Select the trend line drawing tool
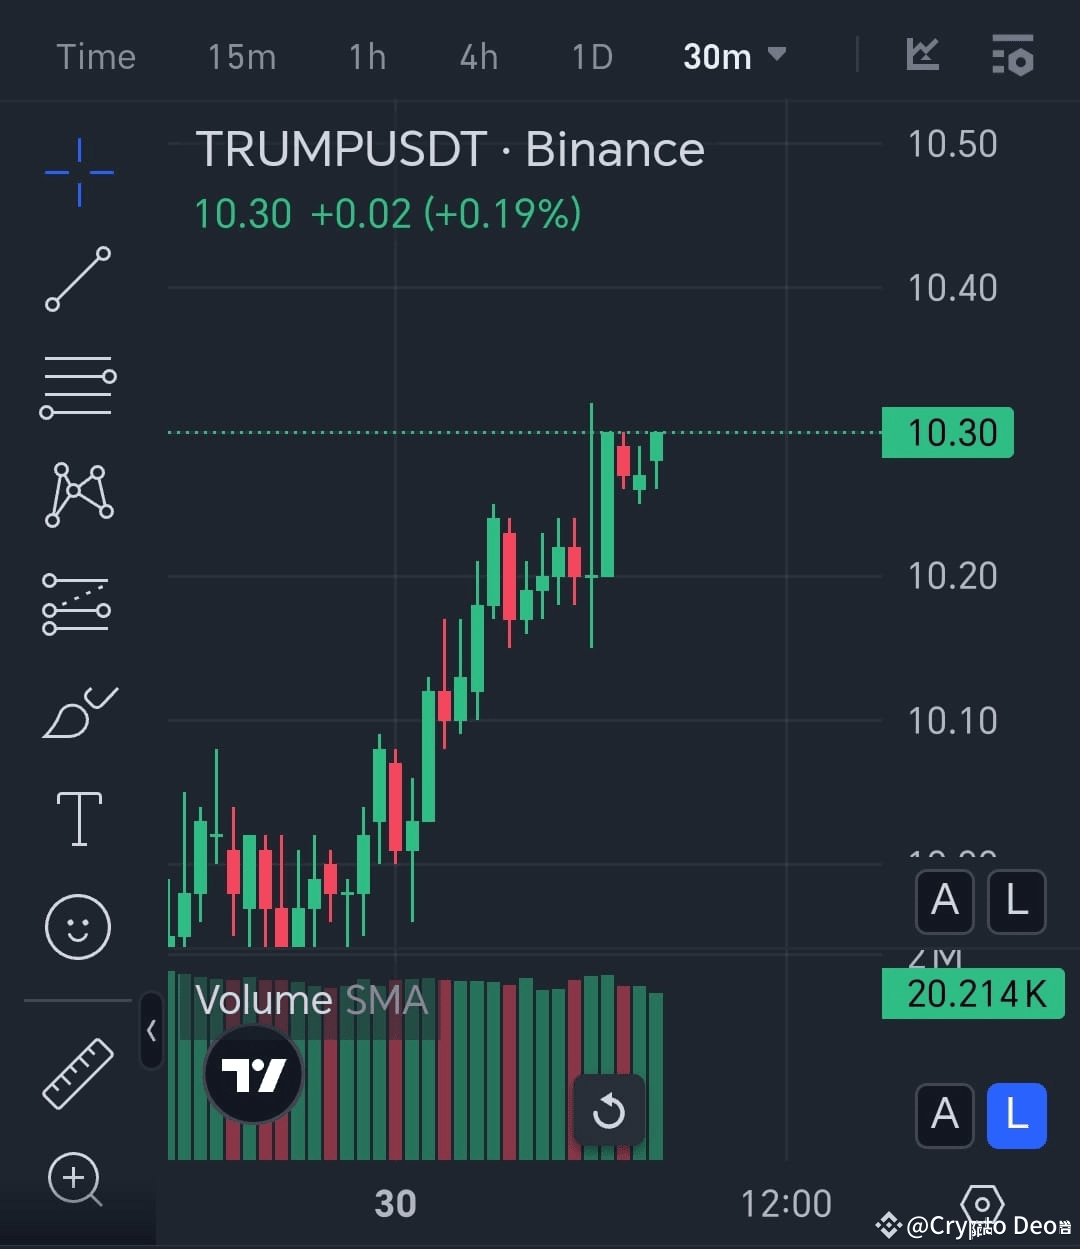This screenshot has height=1249, width=1080. [78, 280]
